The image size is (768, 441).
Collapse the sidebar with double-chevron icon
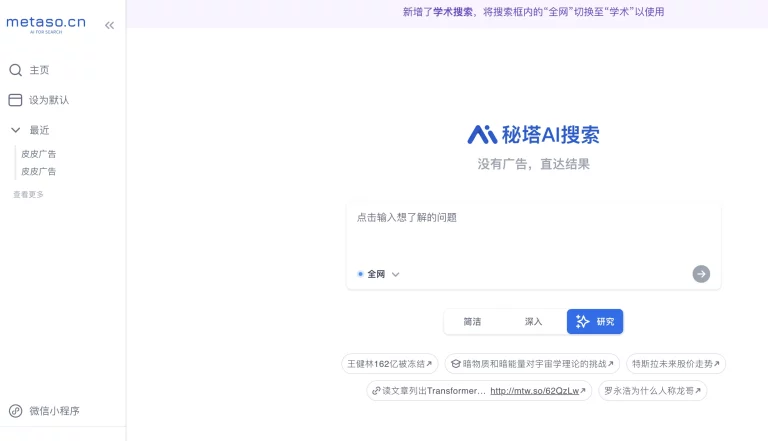(109, 25)
